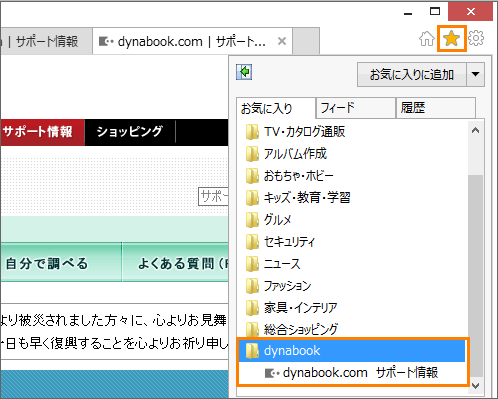Click the red サポート情報 navigation item
498x399 pixels.
point(42,132)
